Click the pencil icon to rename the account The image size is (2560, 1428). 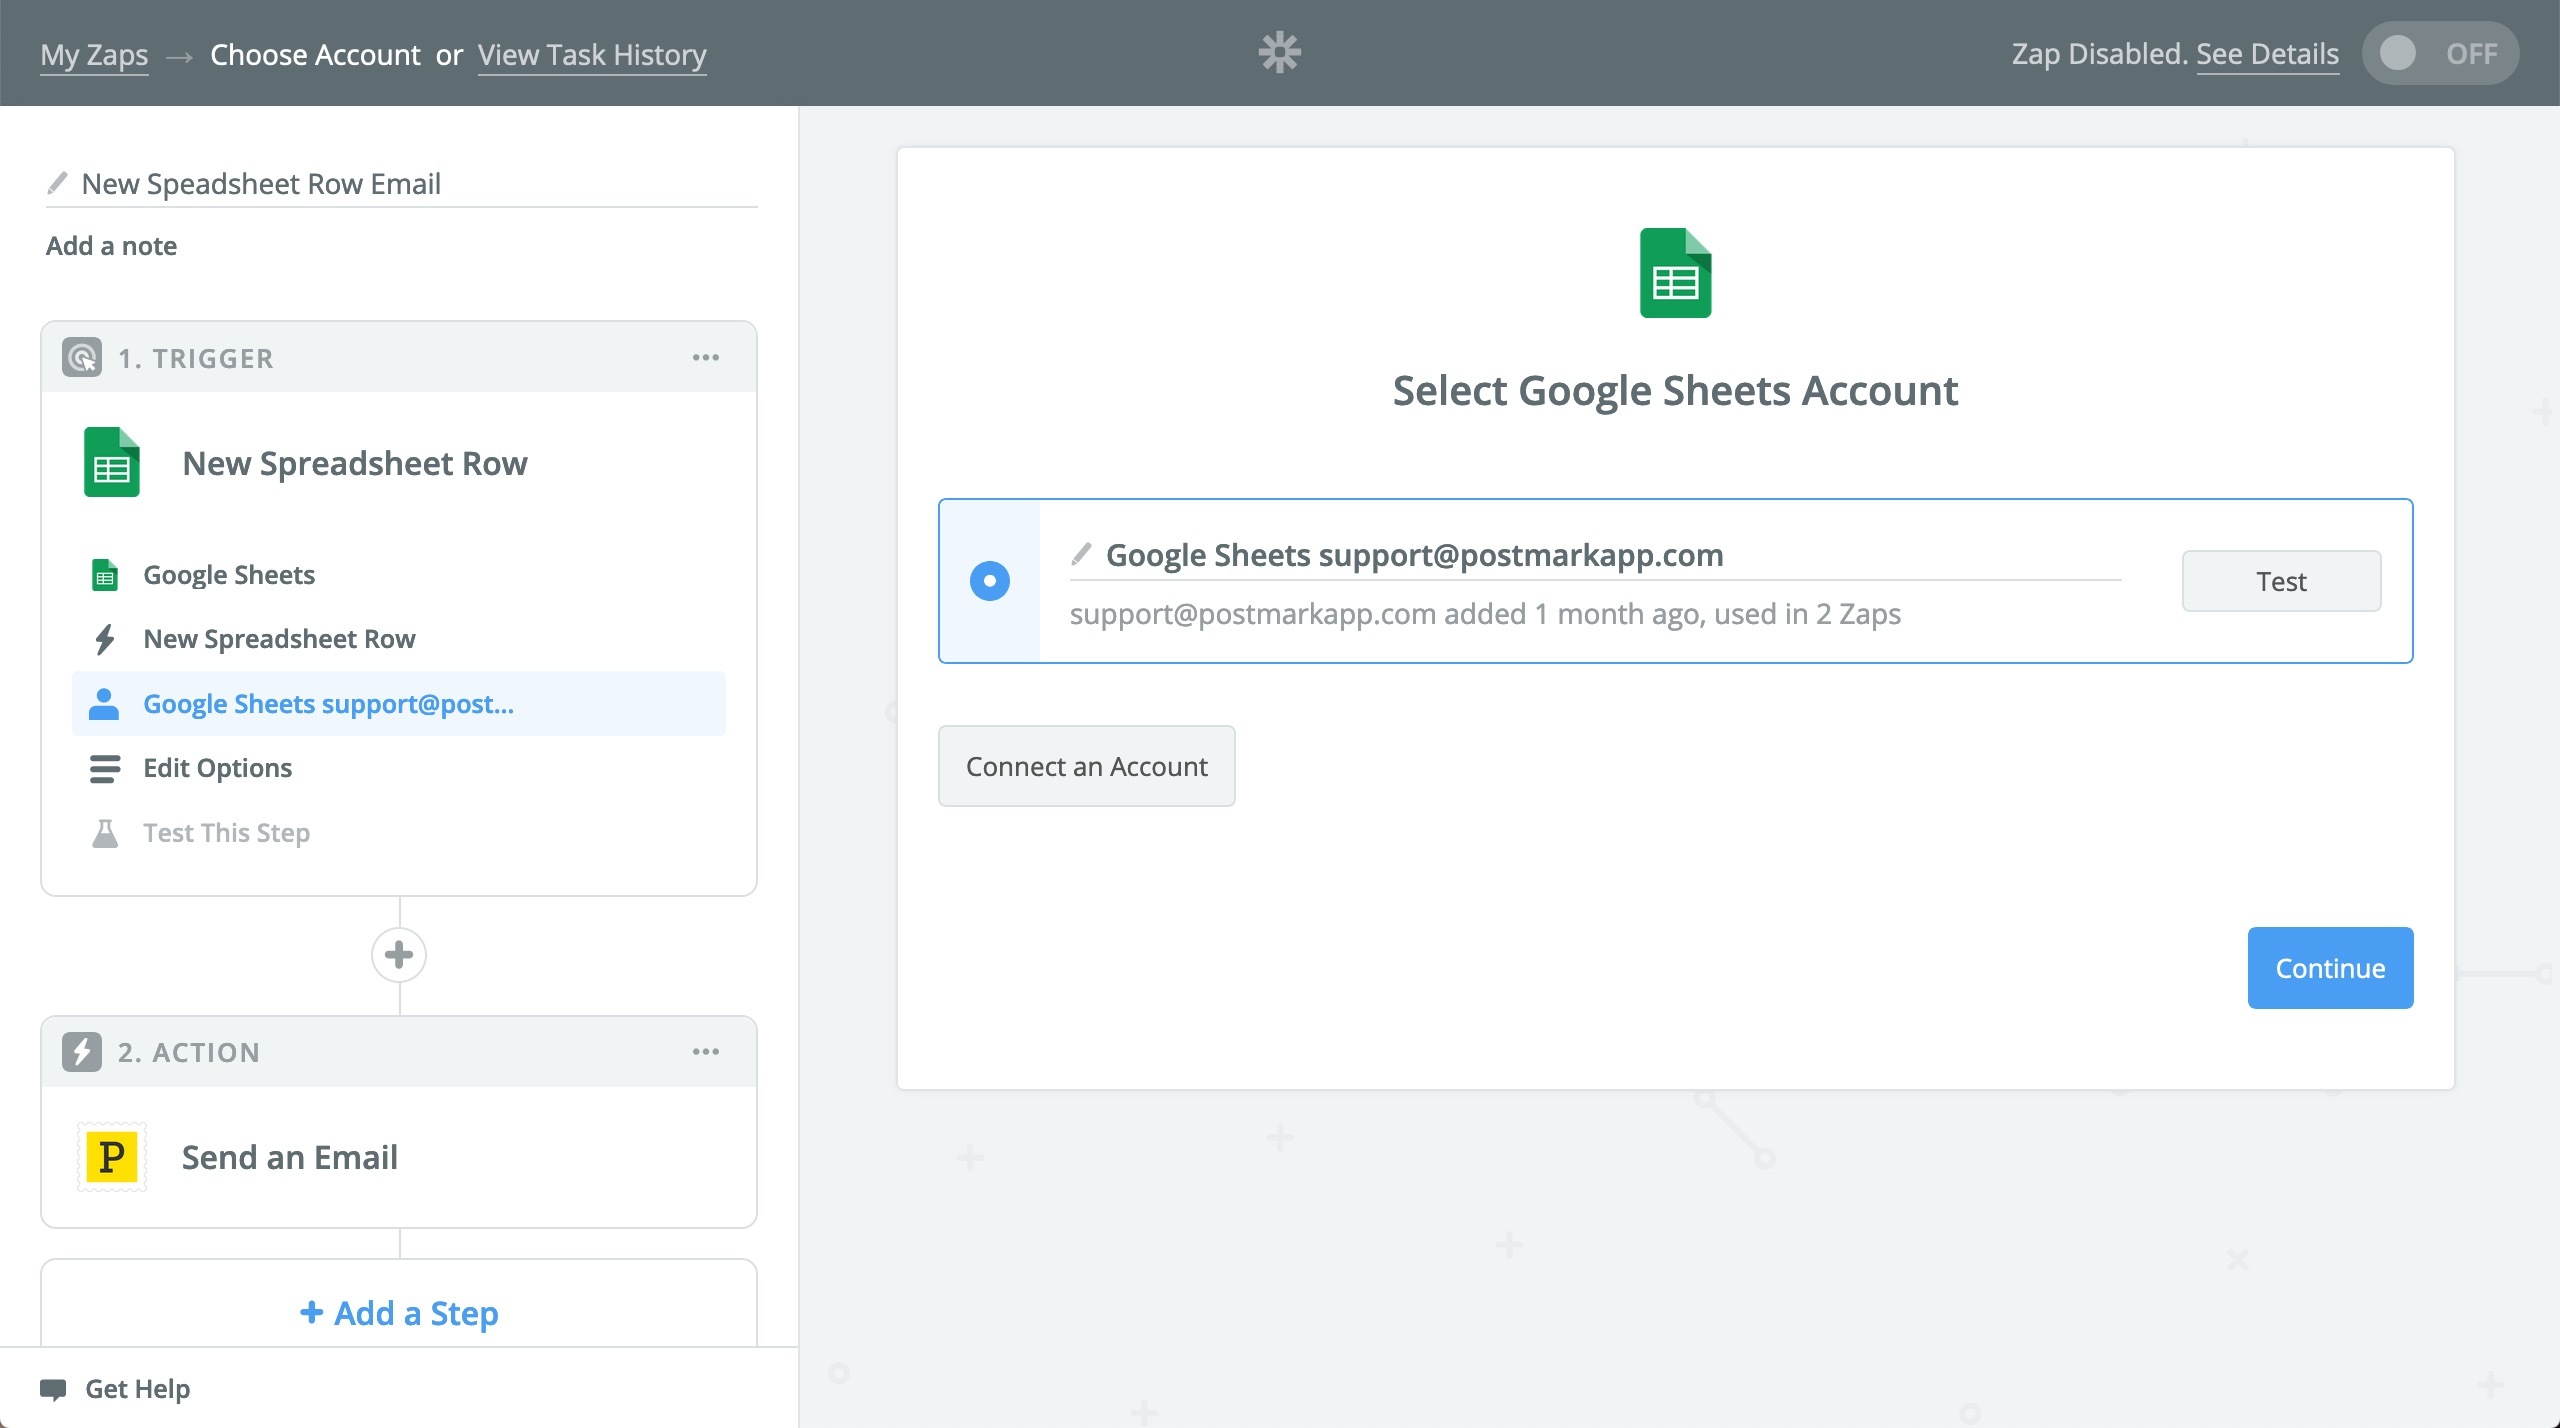tap(1081, 553)
